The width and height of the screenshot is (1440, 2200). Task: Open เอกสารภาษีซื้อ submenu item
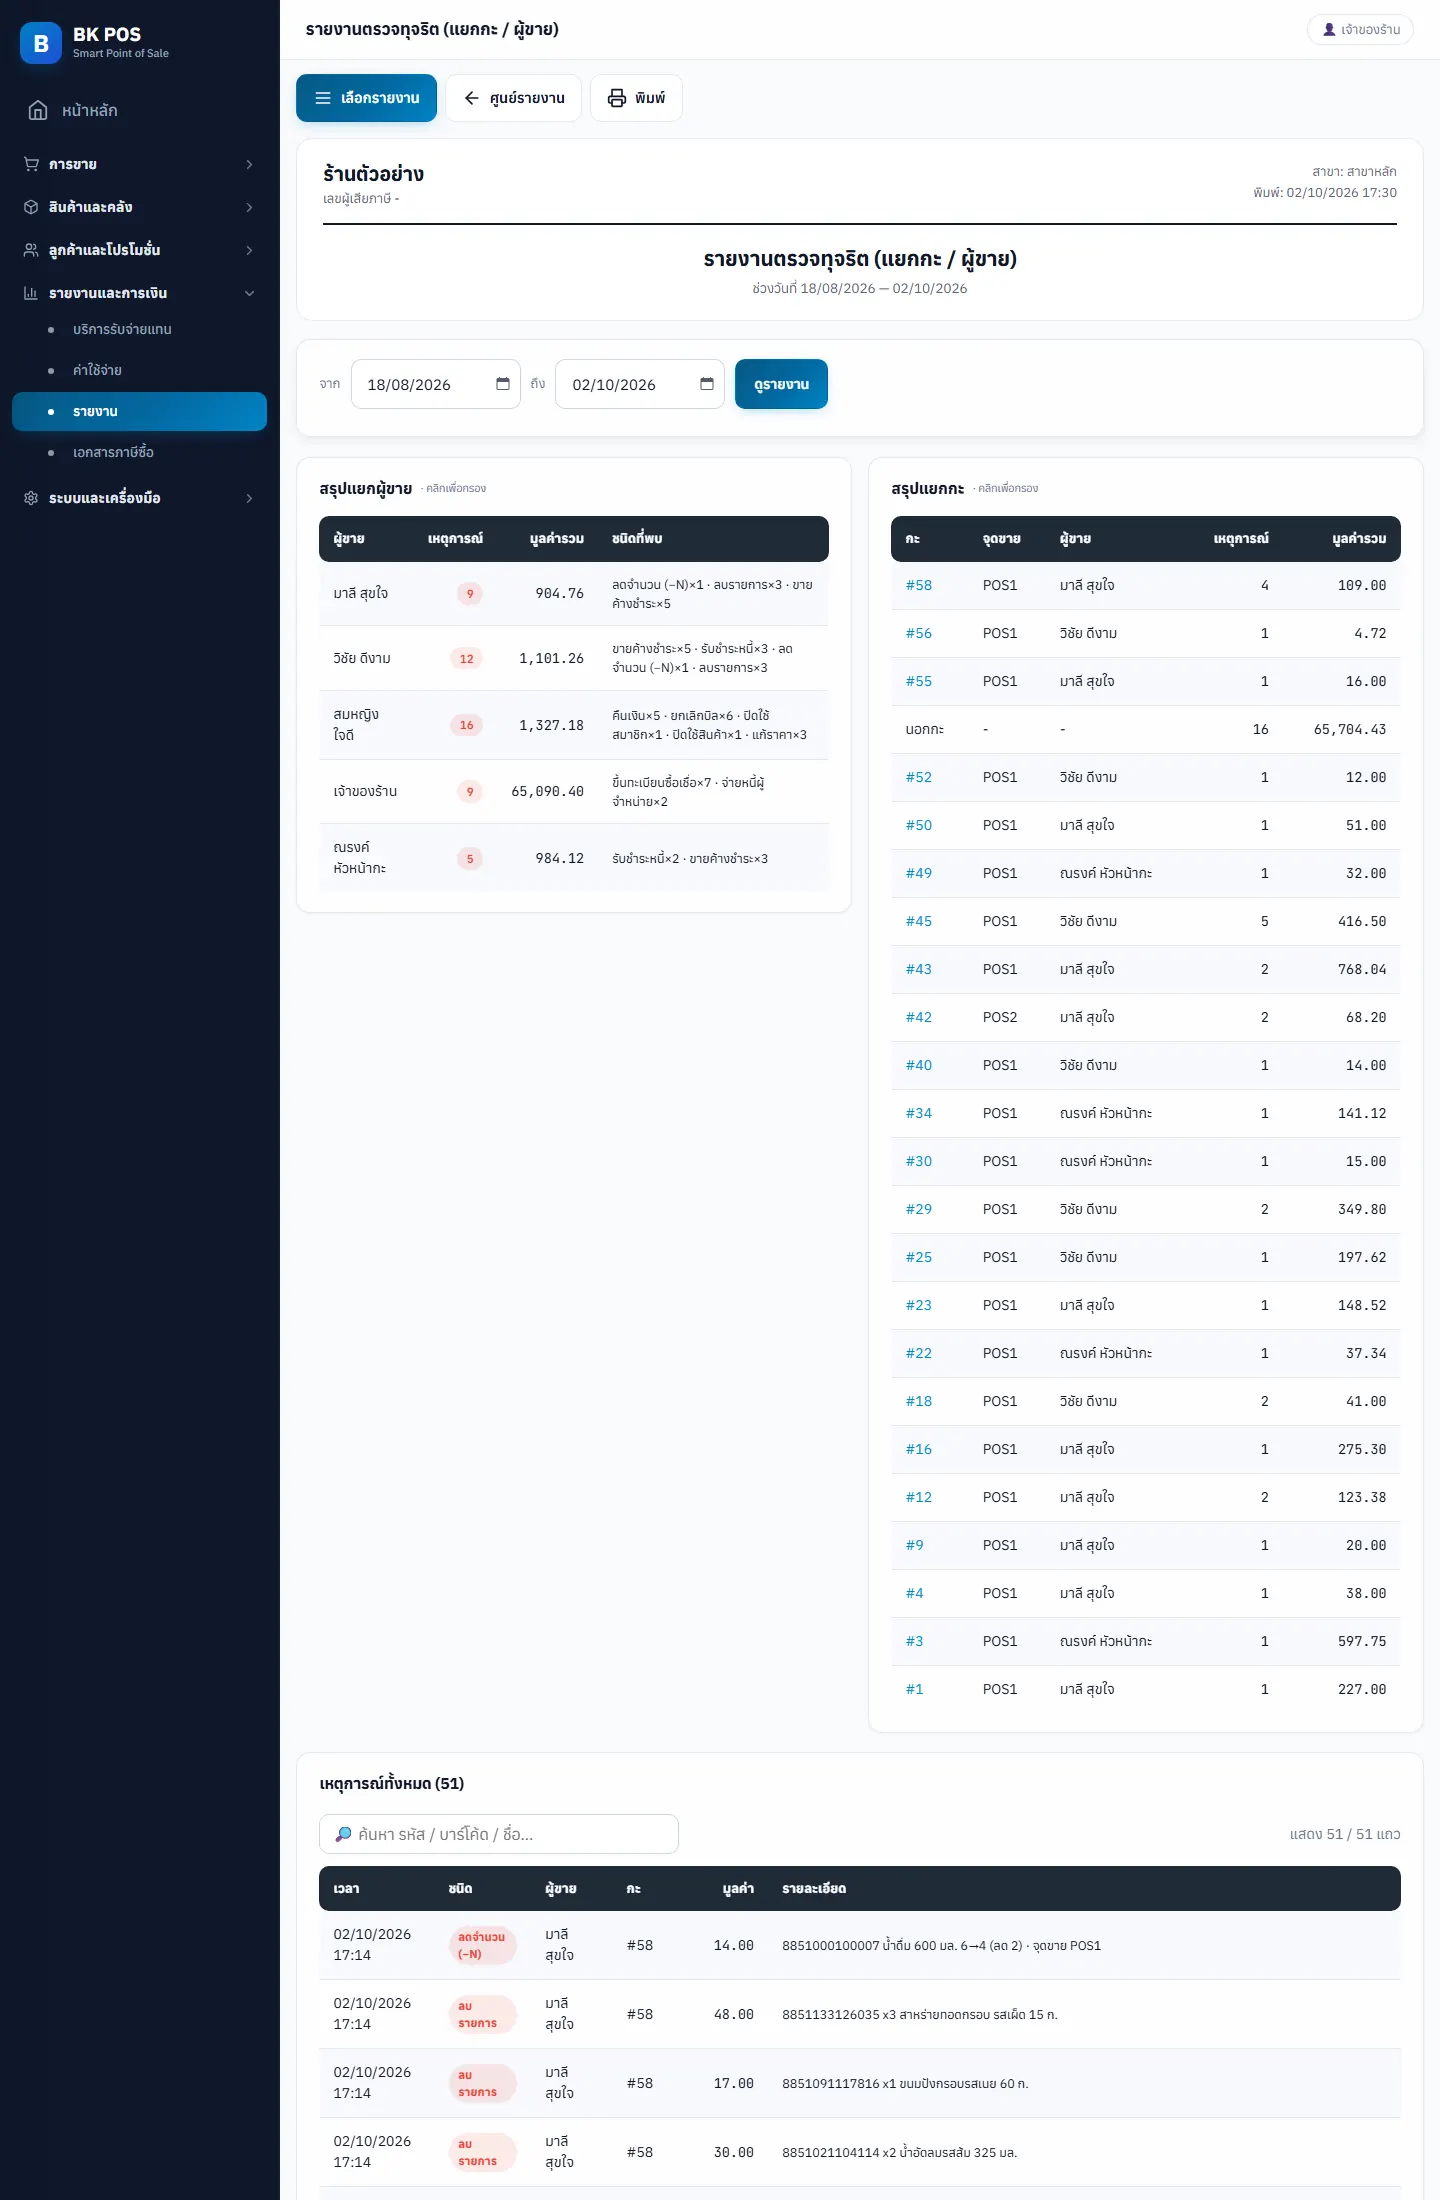[139, 452]
